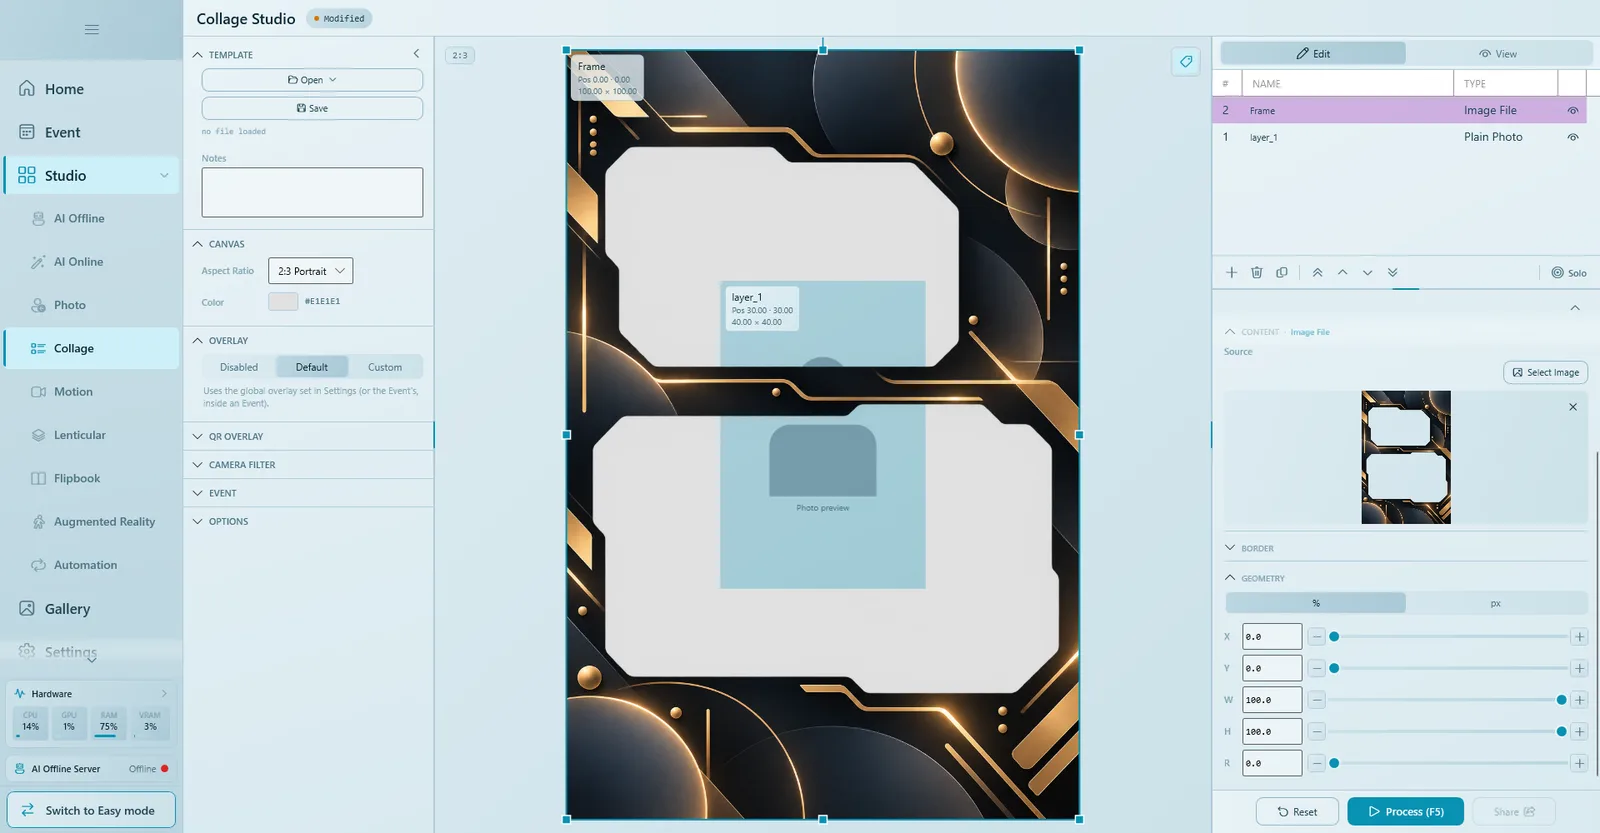
Task: Expand the QR Overlay section
Action: pyautogui.click(x=310, y=437)
